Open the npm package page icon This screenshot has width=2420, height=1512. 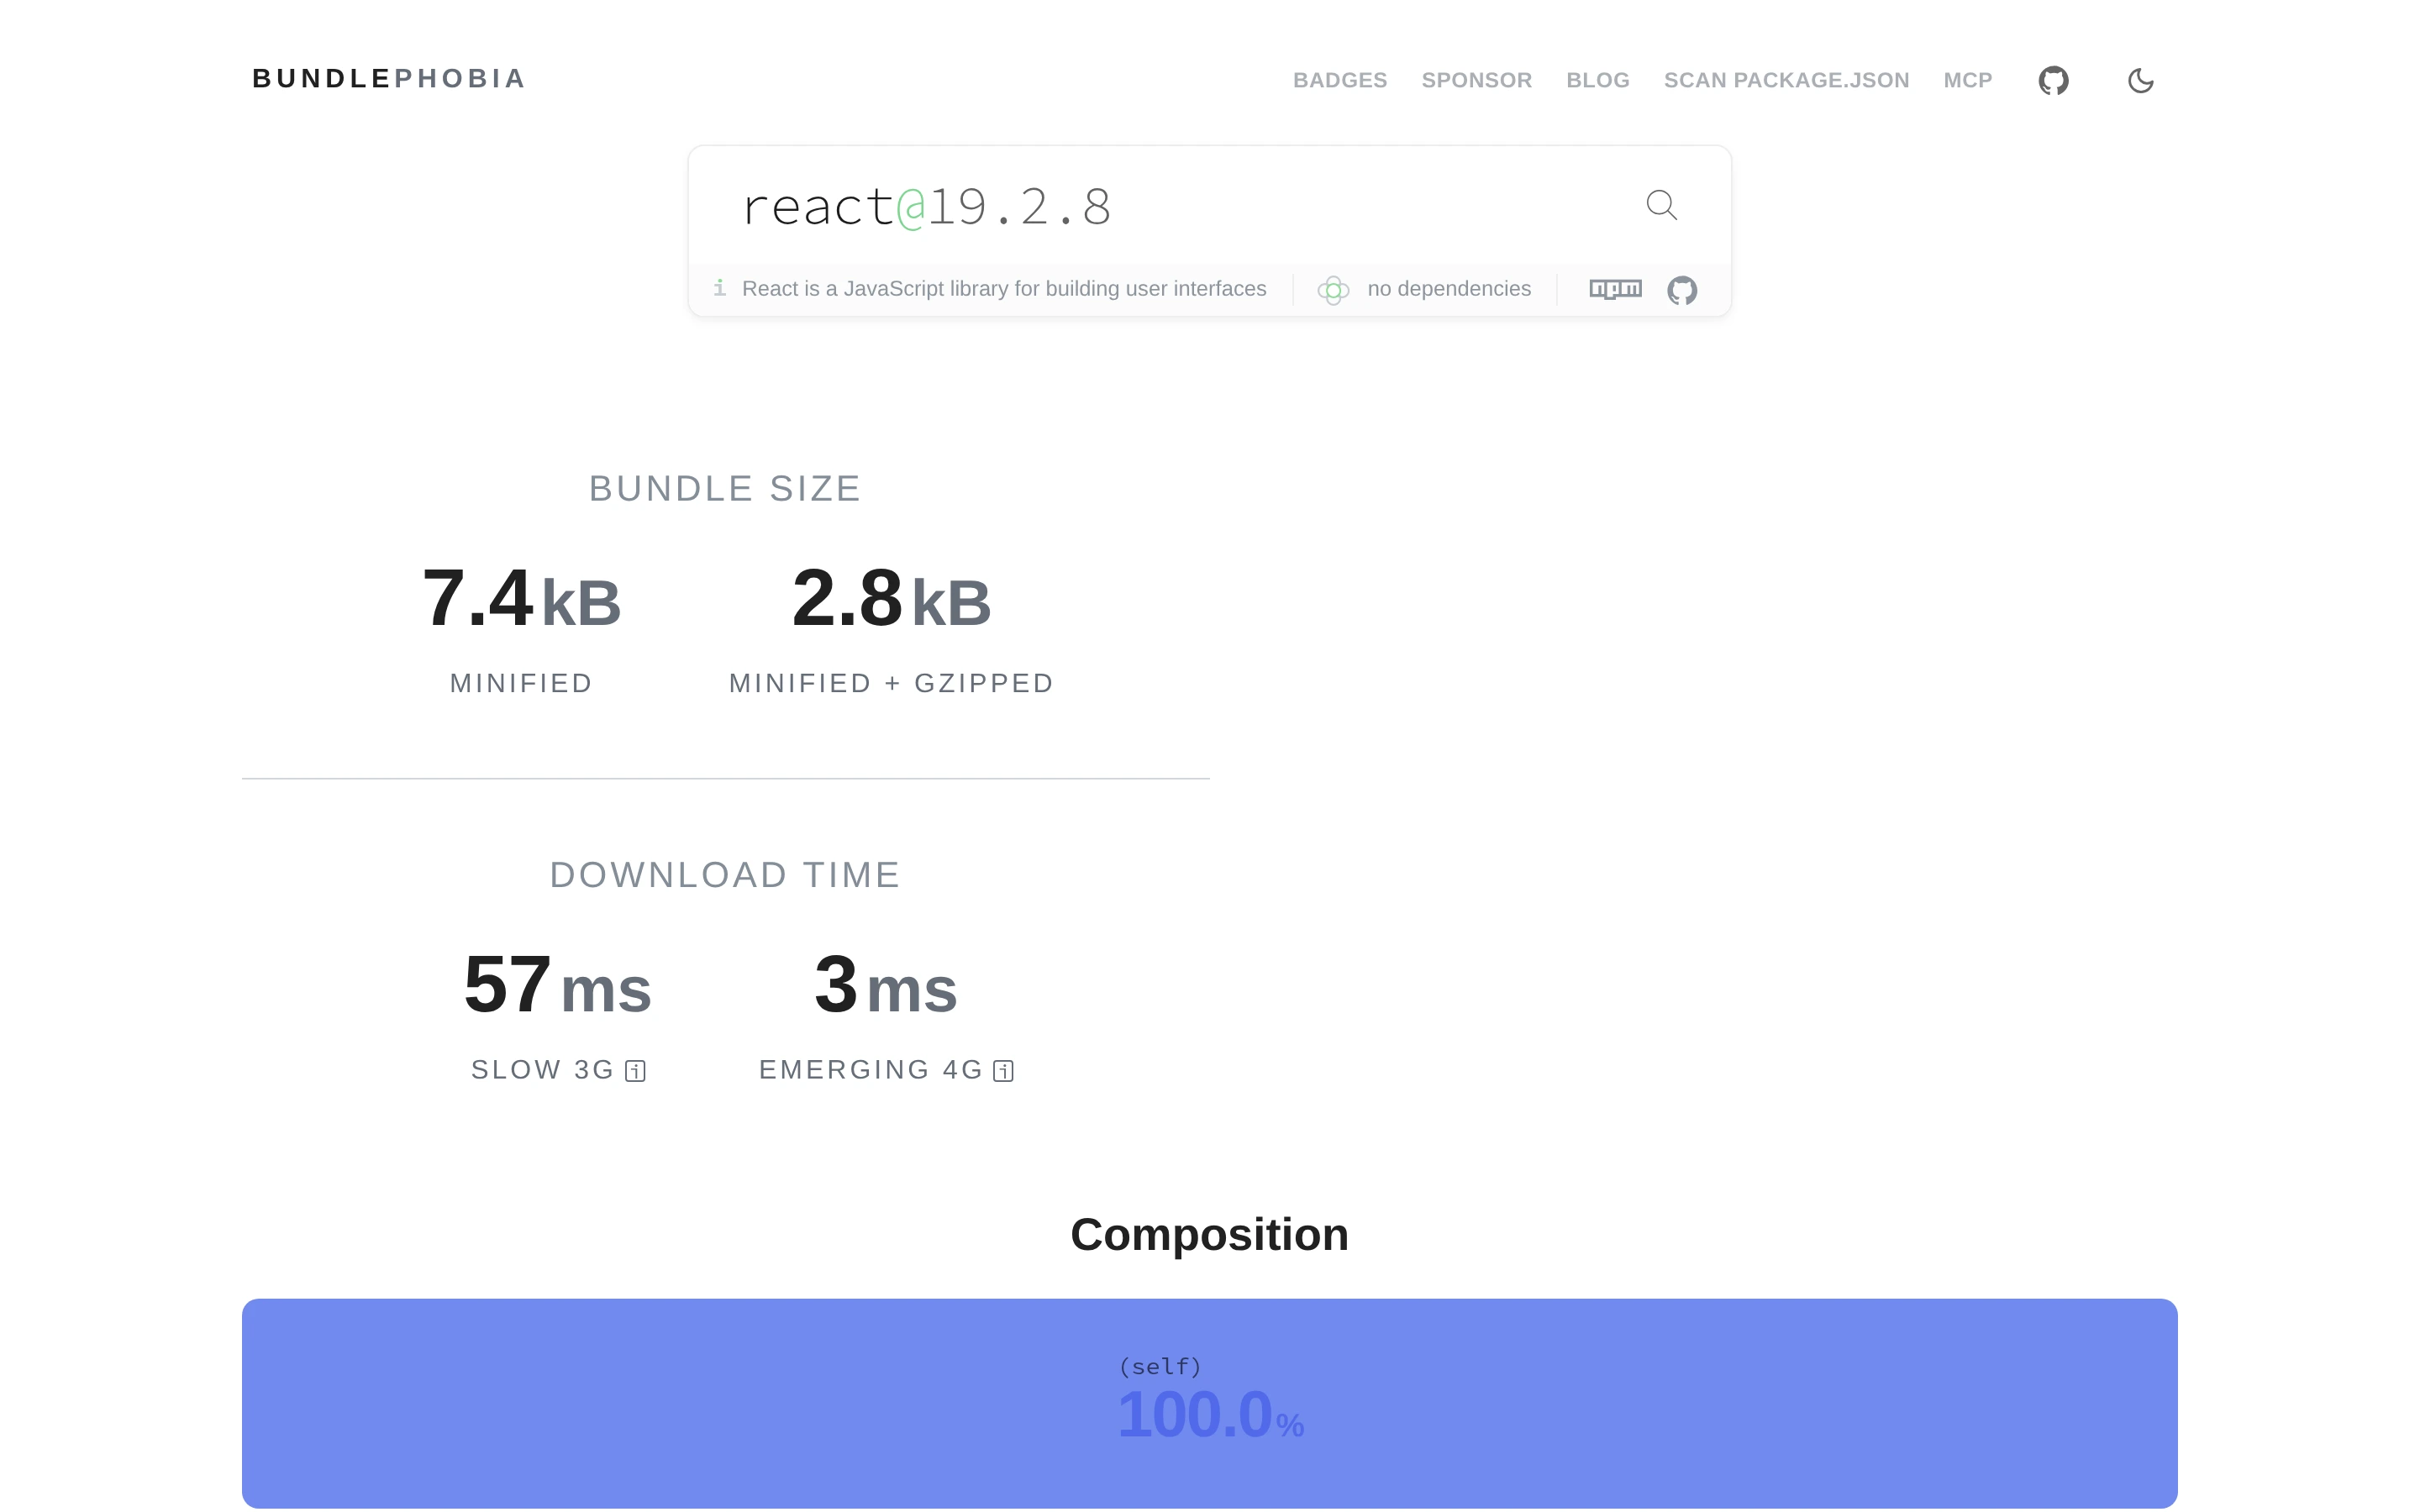click(1615, 289)
